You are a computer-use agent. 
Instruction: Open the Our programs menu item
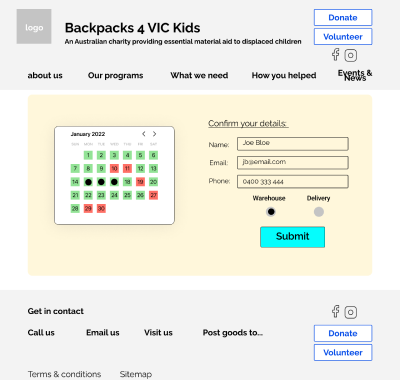(115, 76)
